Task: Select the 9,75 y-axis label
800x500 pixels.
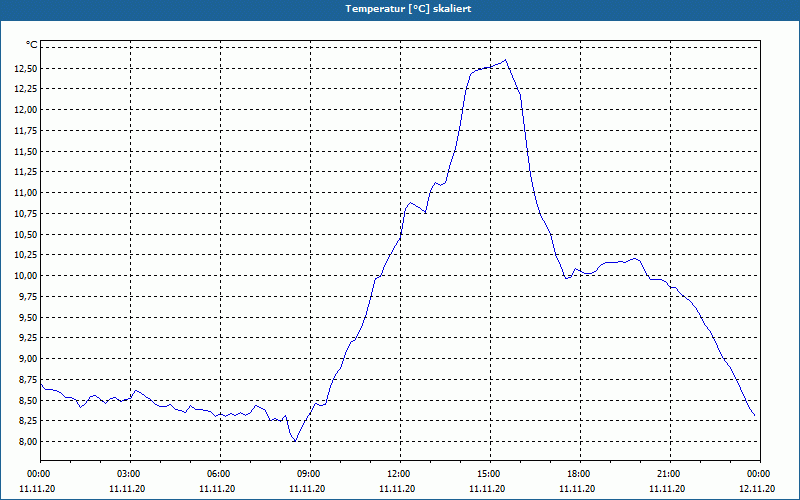Action: coord(27,296)
